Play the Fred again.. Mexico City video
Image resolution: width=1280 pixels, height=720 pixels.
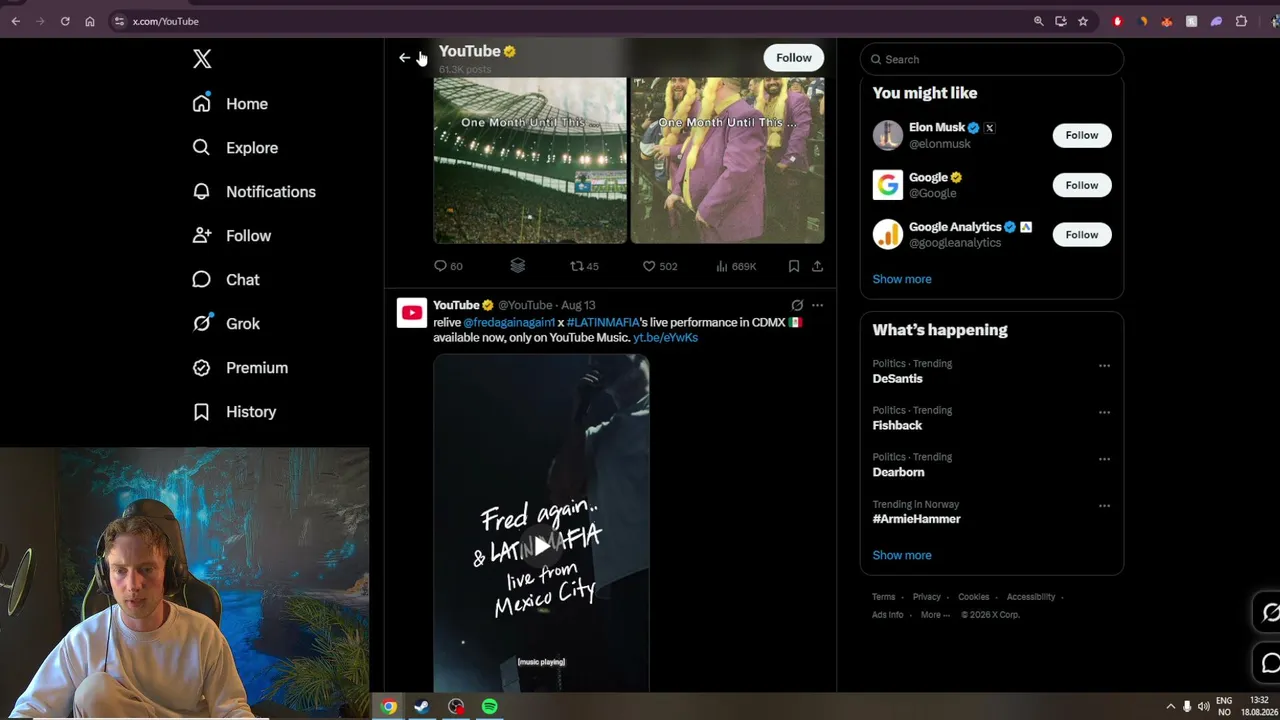click(541, 546)
